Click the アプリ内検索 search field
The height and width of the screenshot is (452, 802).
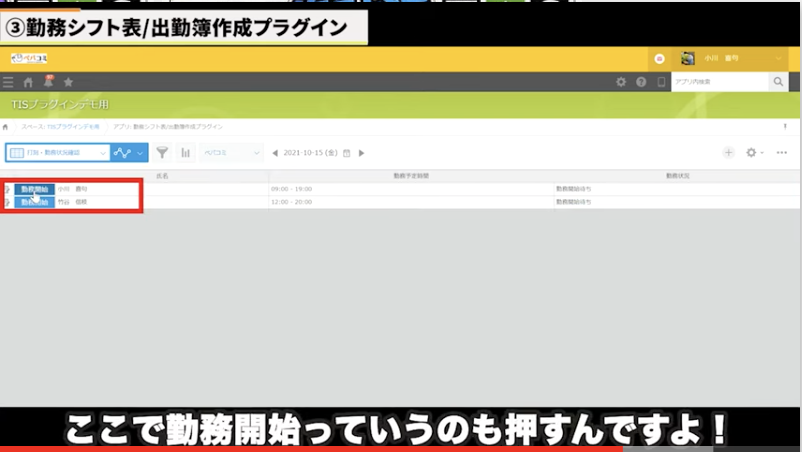[718, 82]
